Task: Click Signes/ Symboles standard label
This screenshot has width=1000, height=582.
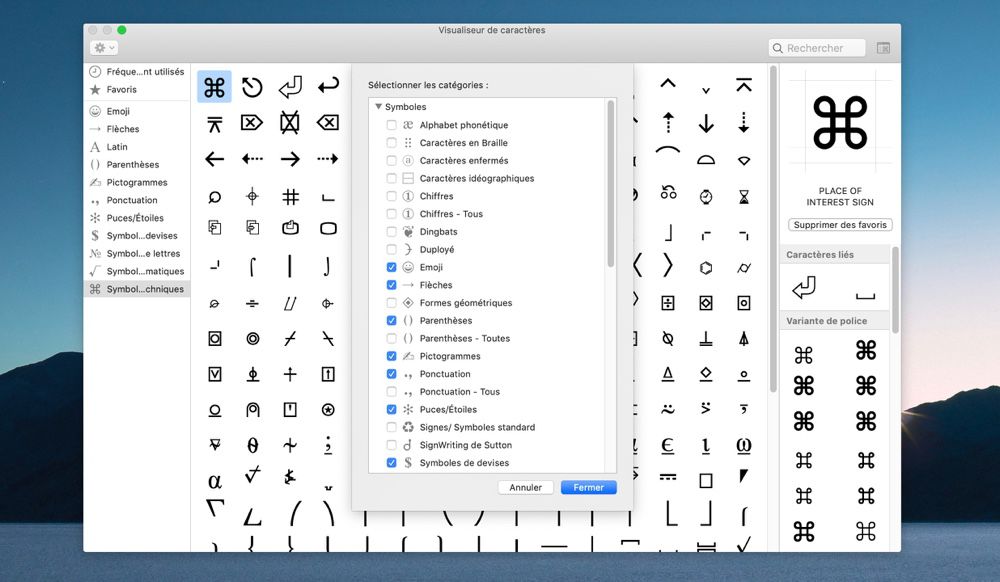Action: 477,427
